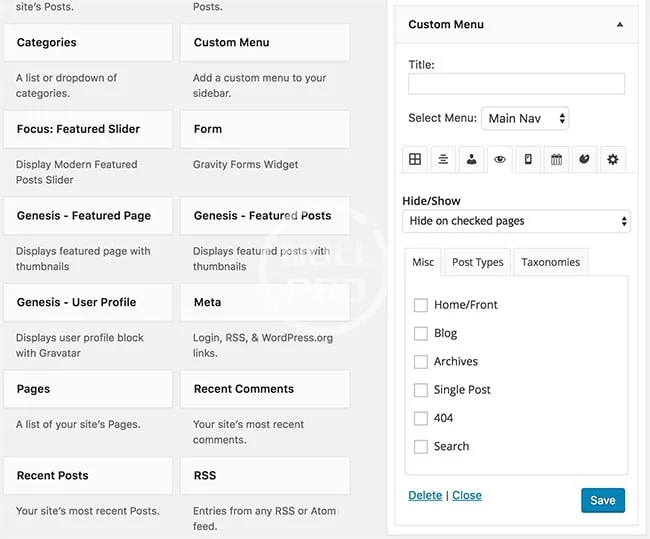Screen dimensions: 650x539
Task: Switch to the Taxonomies tab
Action: pyautogui.click(x=550, y=262)
